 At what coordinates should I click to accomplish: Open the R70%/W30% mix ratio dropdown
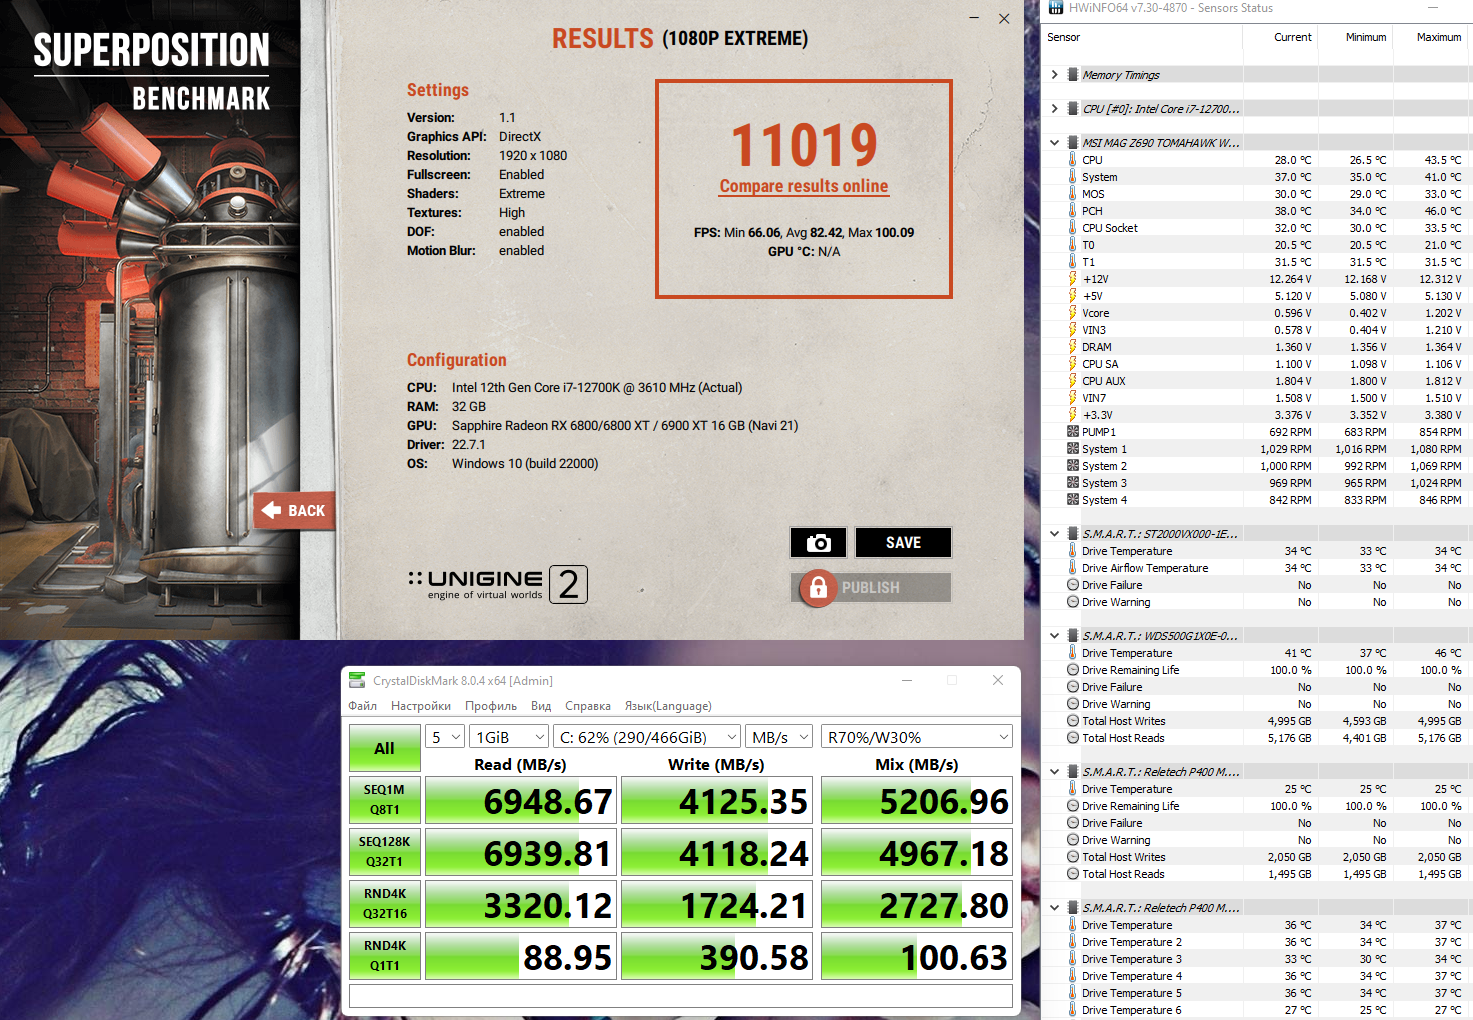click(917, 737)
